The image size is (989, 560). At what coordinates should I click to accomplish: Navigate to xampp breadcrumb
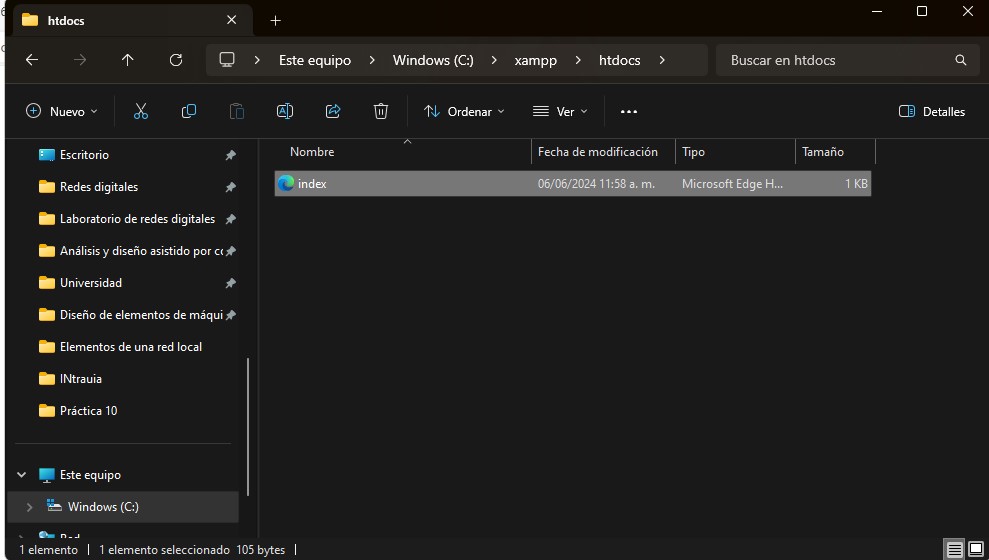[x=535, y=61]
